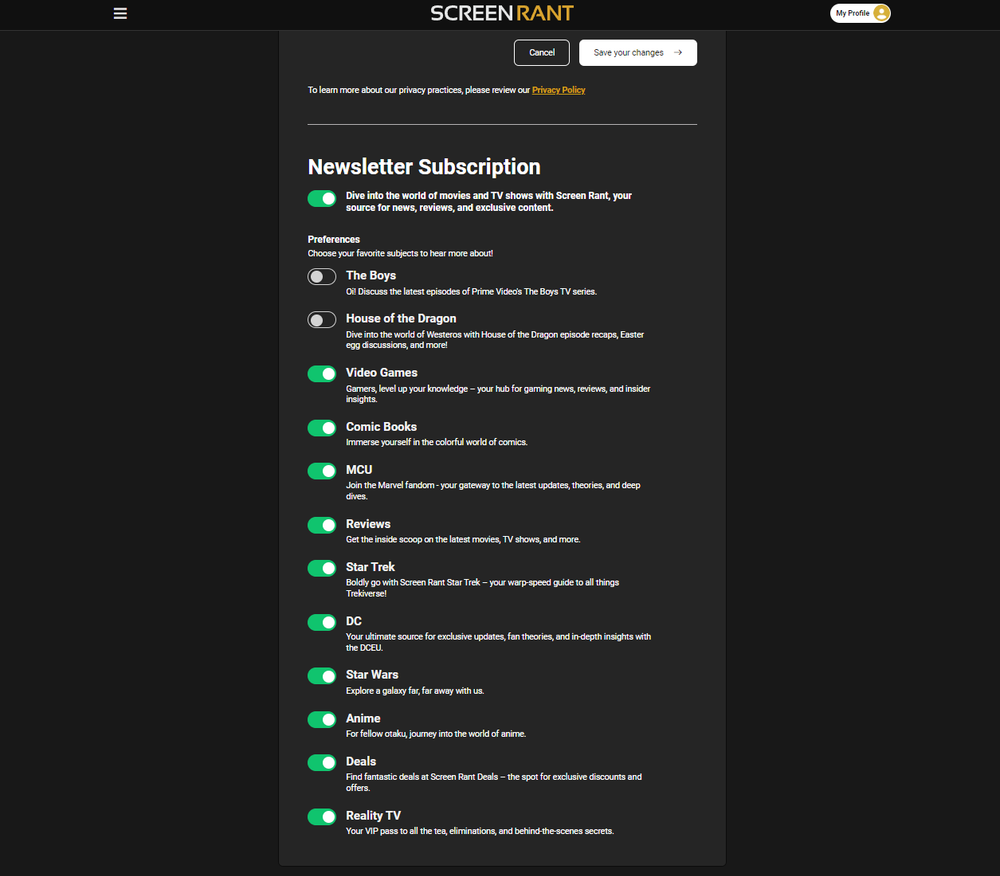This screenshot has height=876, width=1000.
Task: Click the Video Games title text
Action: coord(381,373)
